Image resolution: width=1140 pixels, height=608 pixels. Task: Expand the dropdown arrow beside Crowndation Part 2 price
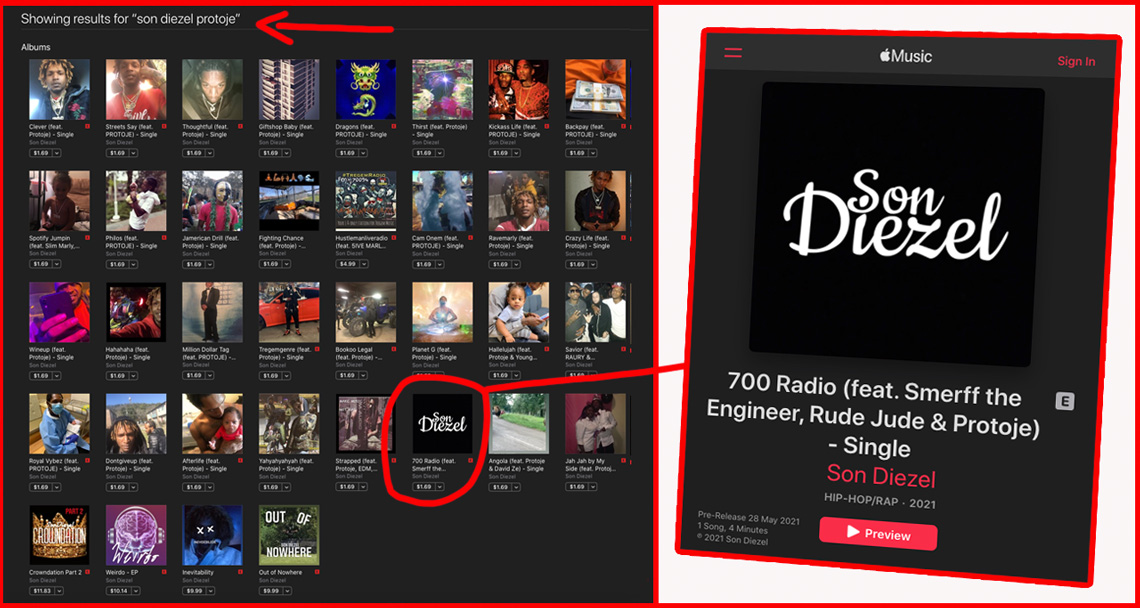61,591
